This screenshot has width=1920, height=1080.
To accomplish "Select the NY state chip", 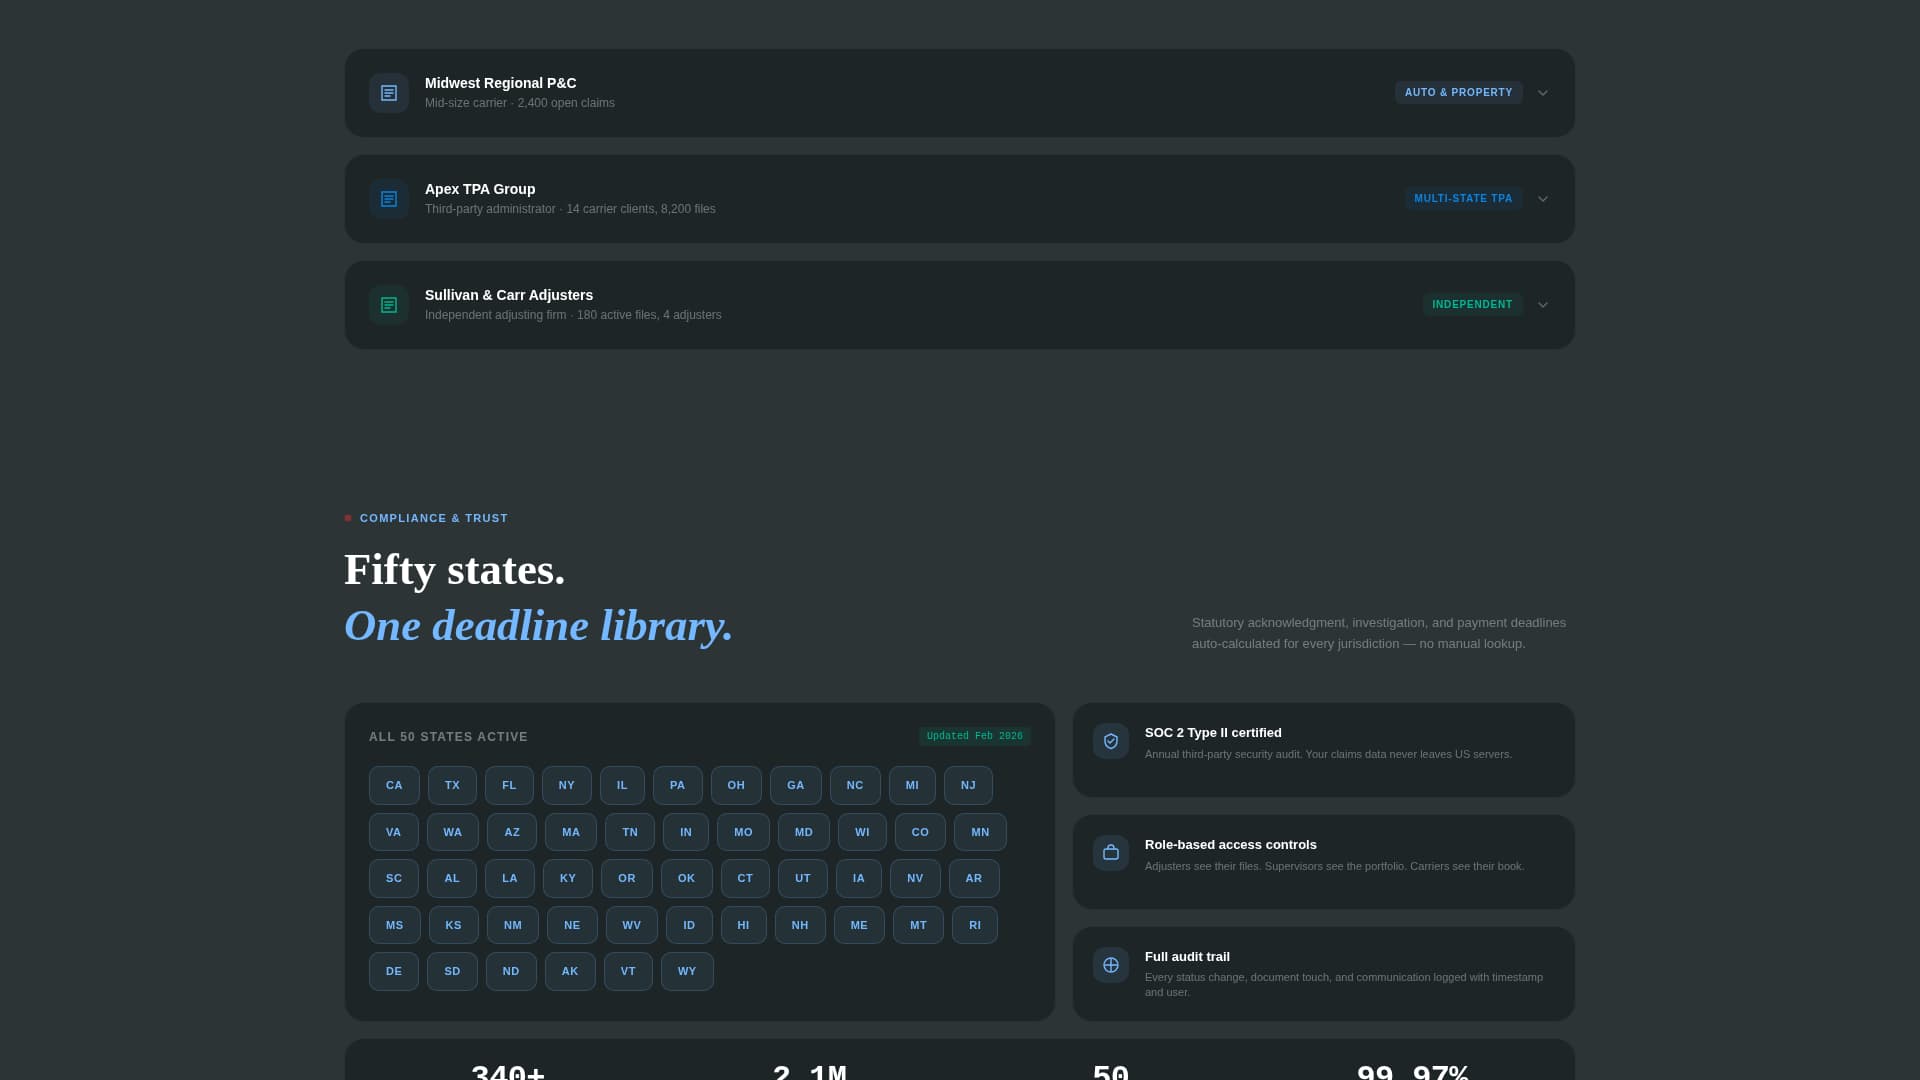I will [567, 785].
